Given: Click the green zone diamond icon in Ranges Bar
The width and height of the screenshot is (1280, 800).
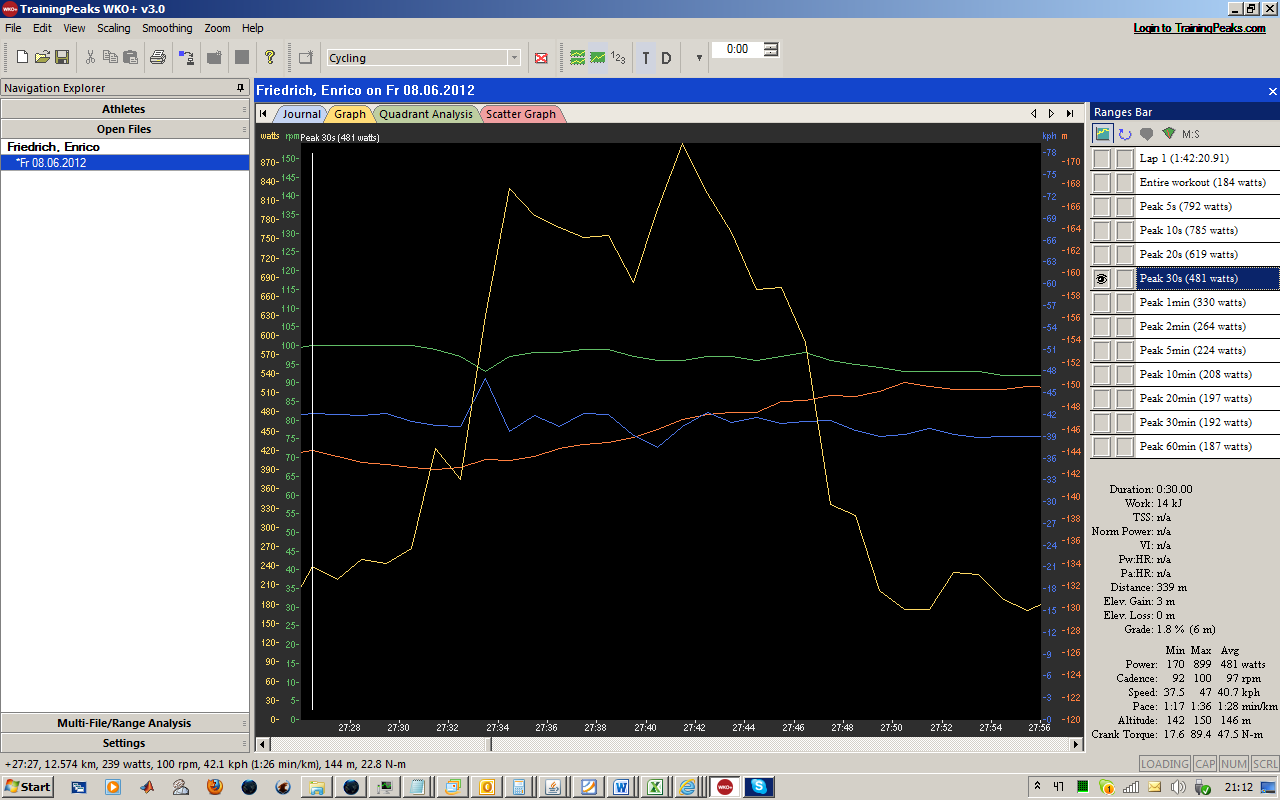Looking at the screenshot, I should [x=1168, y=133].
